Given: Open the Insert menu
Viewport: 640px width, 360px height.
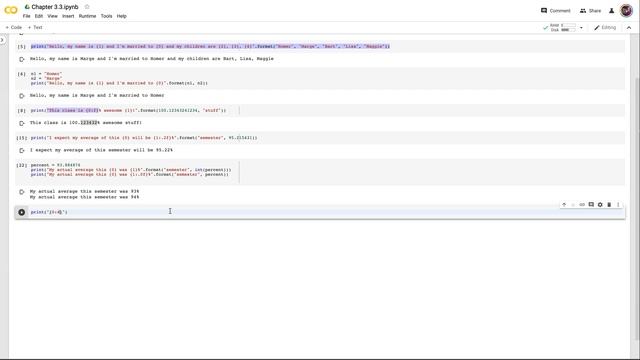Looking at the screenshot, I should 68,16.
